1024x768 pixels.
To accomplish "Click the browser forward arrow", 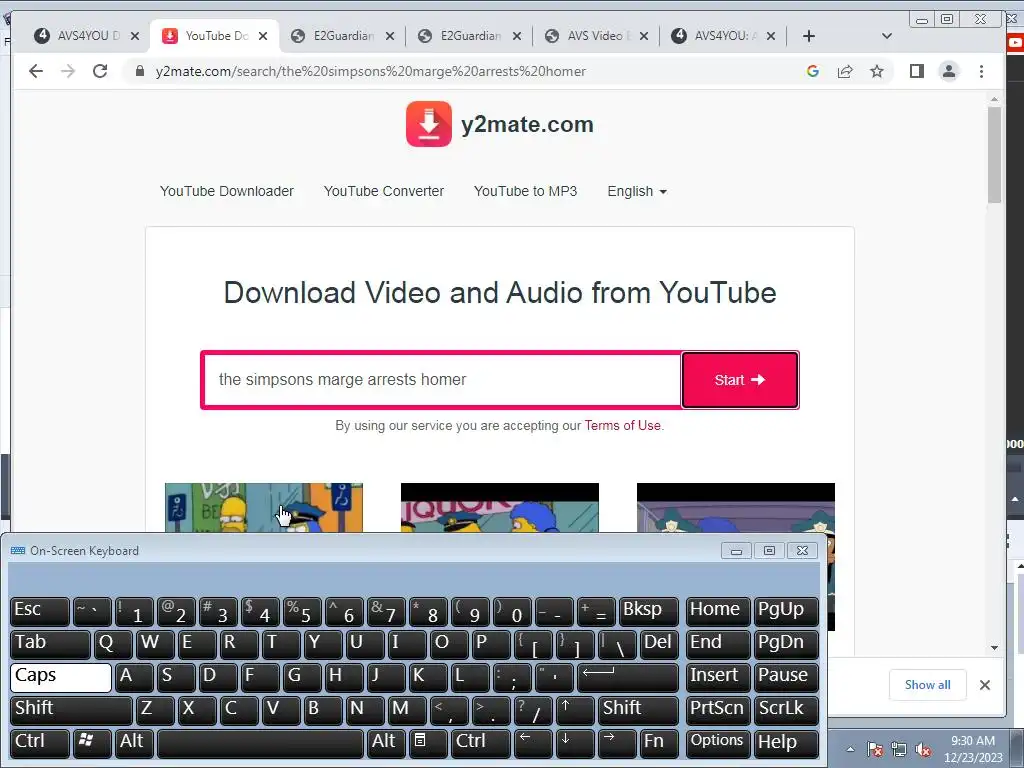I will pos(68,71).
